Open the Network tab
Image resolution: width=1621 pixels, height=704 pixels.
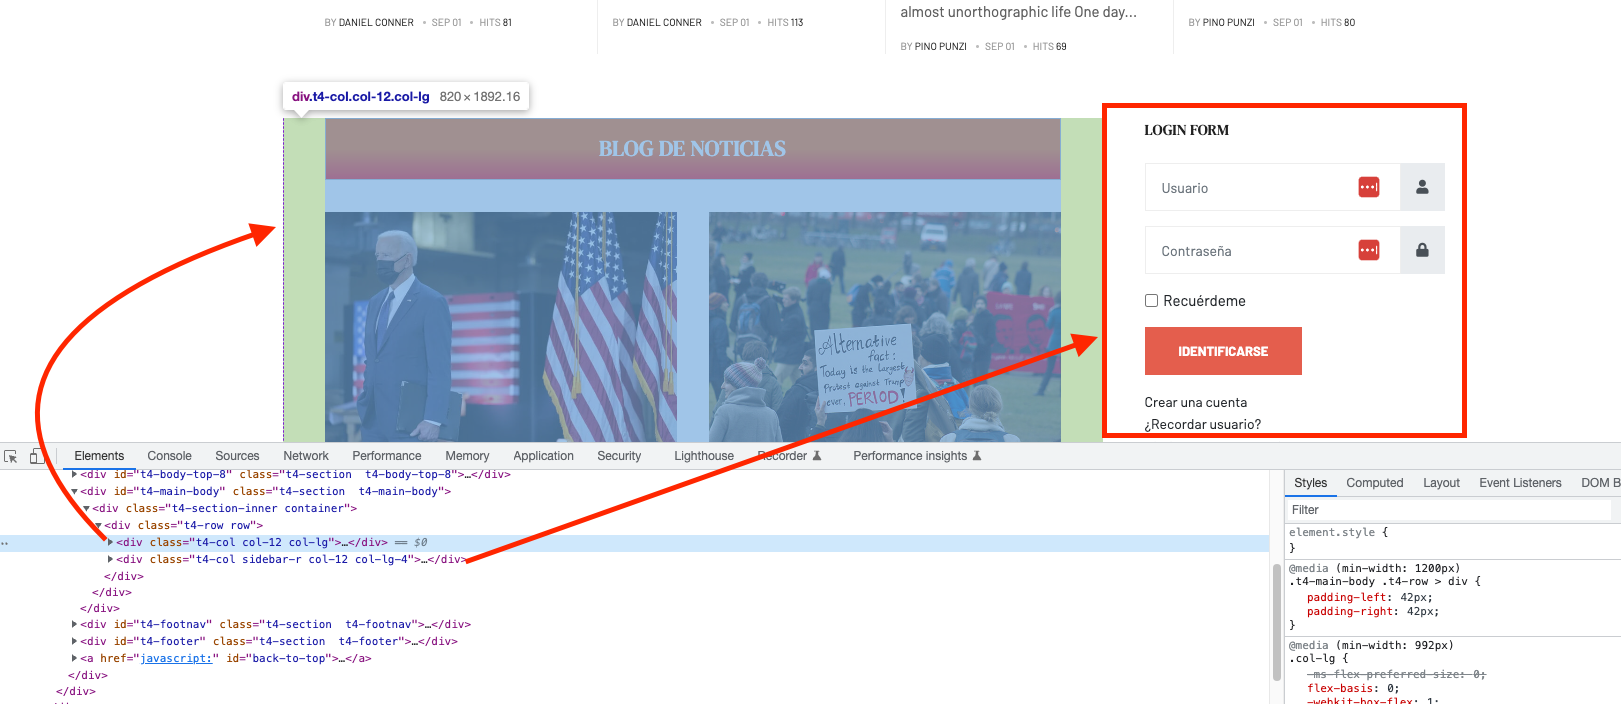306,456
